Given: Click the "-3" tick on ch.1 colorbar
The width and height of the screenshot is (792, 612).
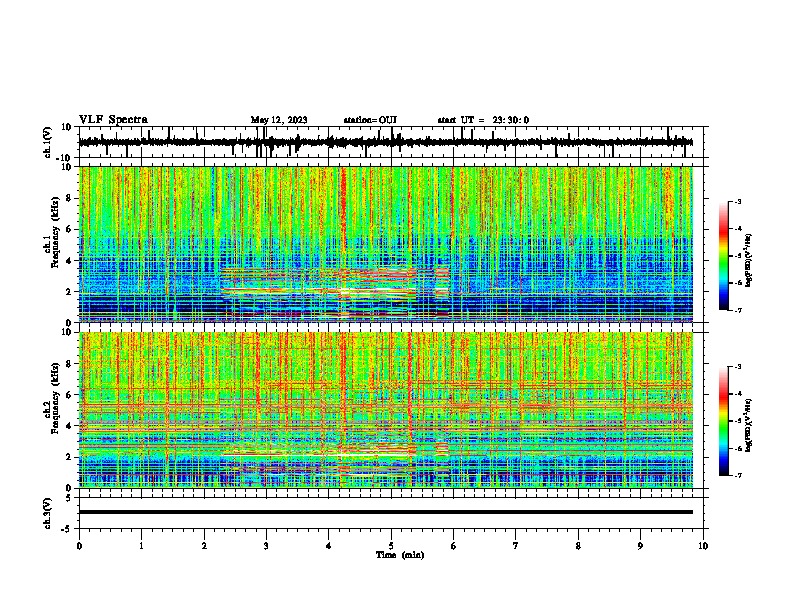Looking at the screenshot, I should pos(737,201).
